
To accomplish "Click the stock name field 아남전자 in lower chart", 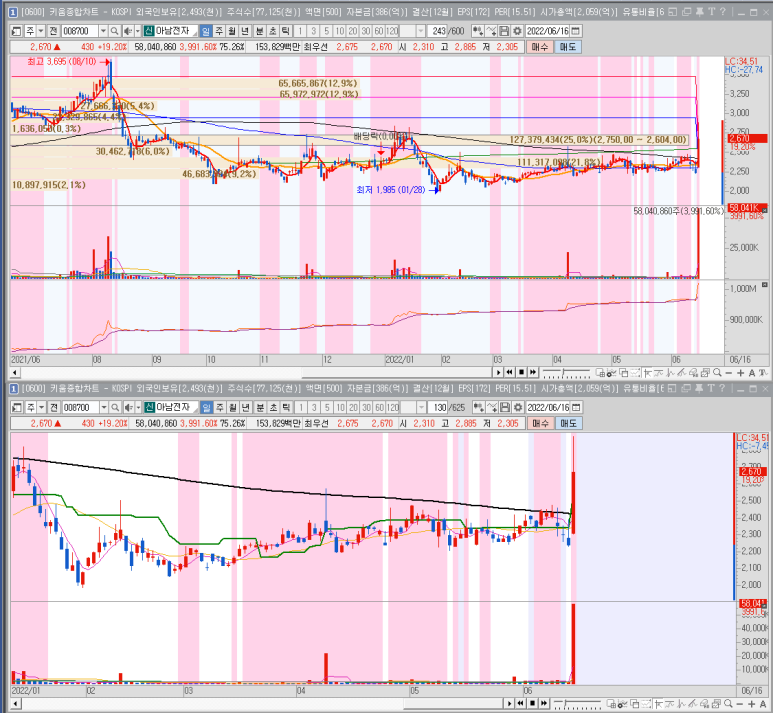I will click(x=176, y=407).
